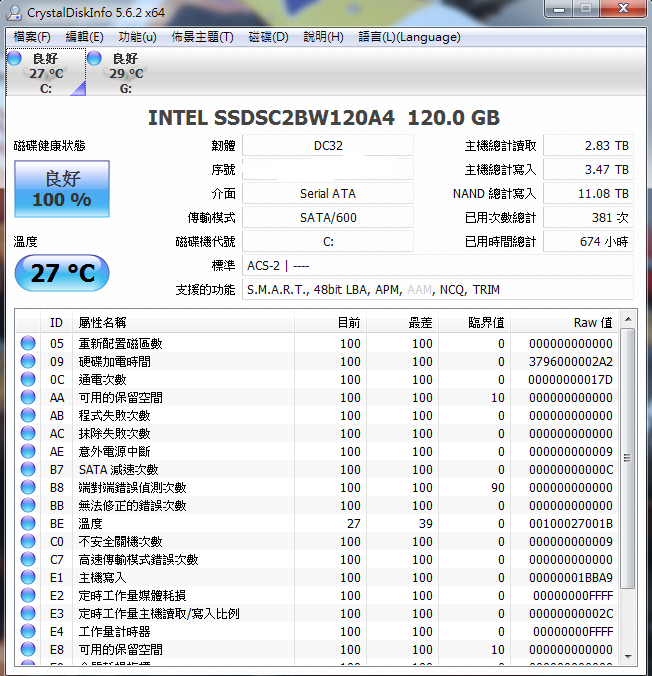Click the status orb for ID AE row
Viewport: 652px width, 676px height.
pyautogui.click(x=28, y=451)
